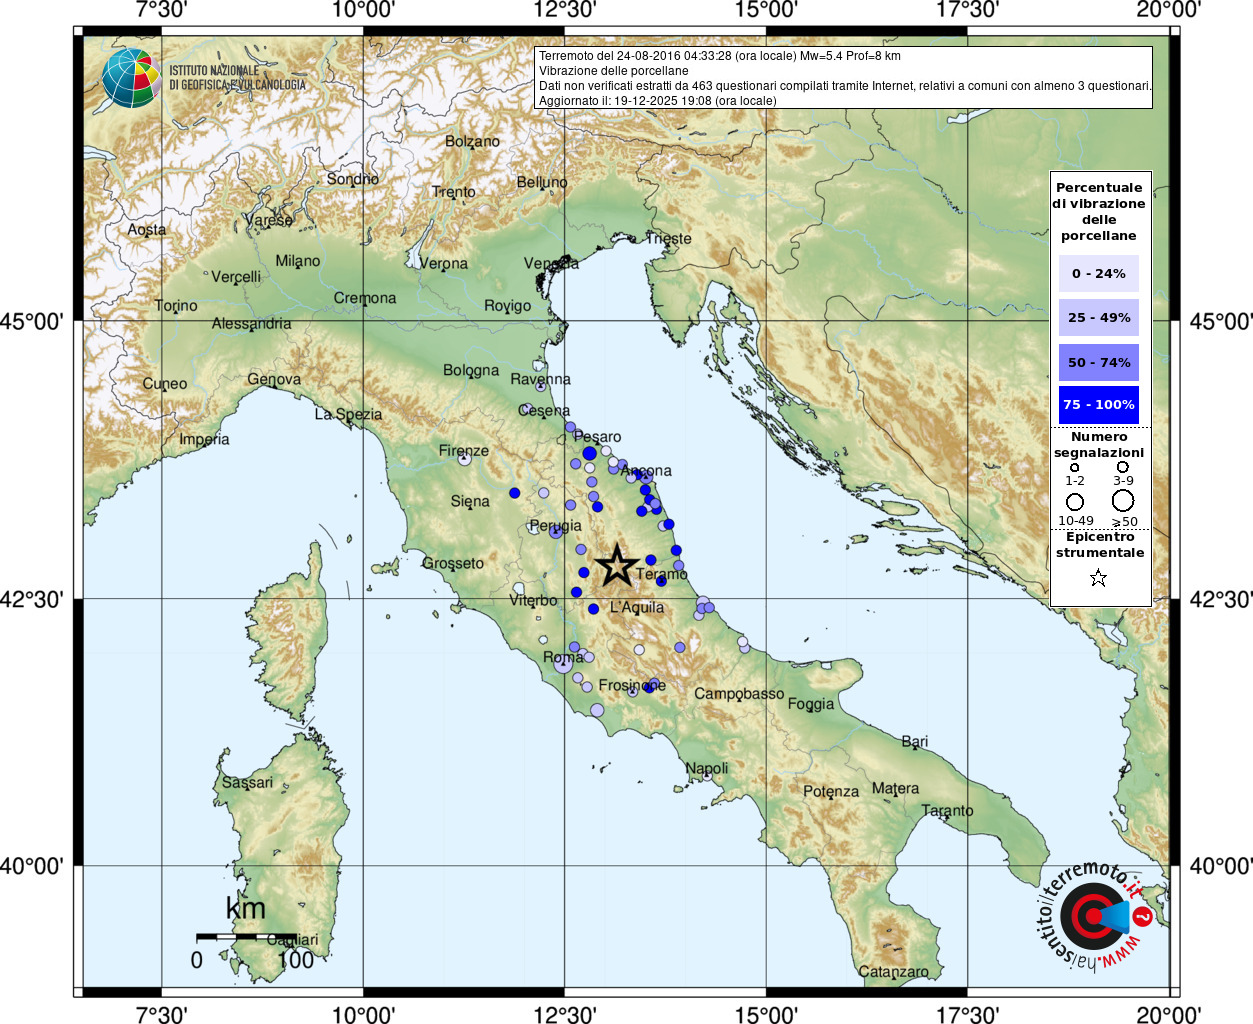Click the Foggia city label
The width and height of the screenshot is (1253, 1024).
pos(811,704)
